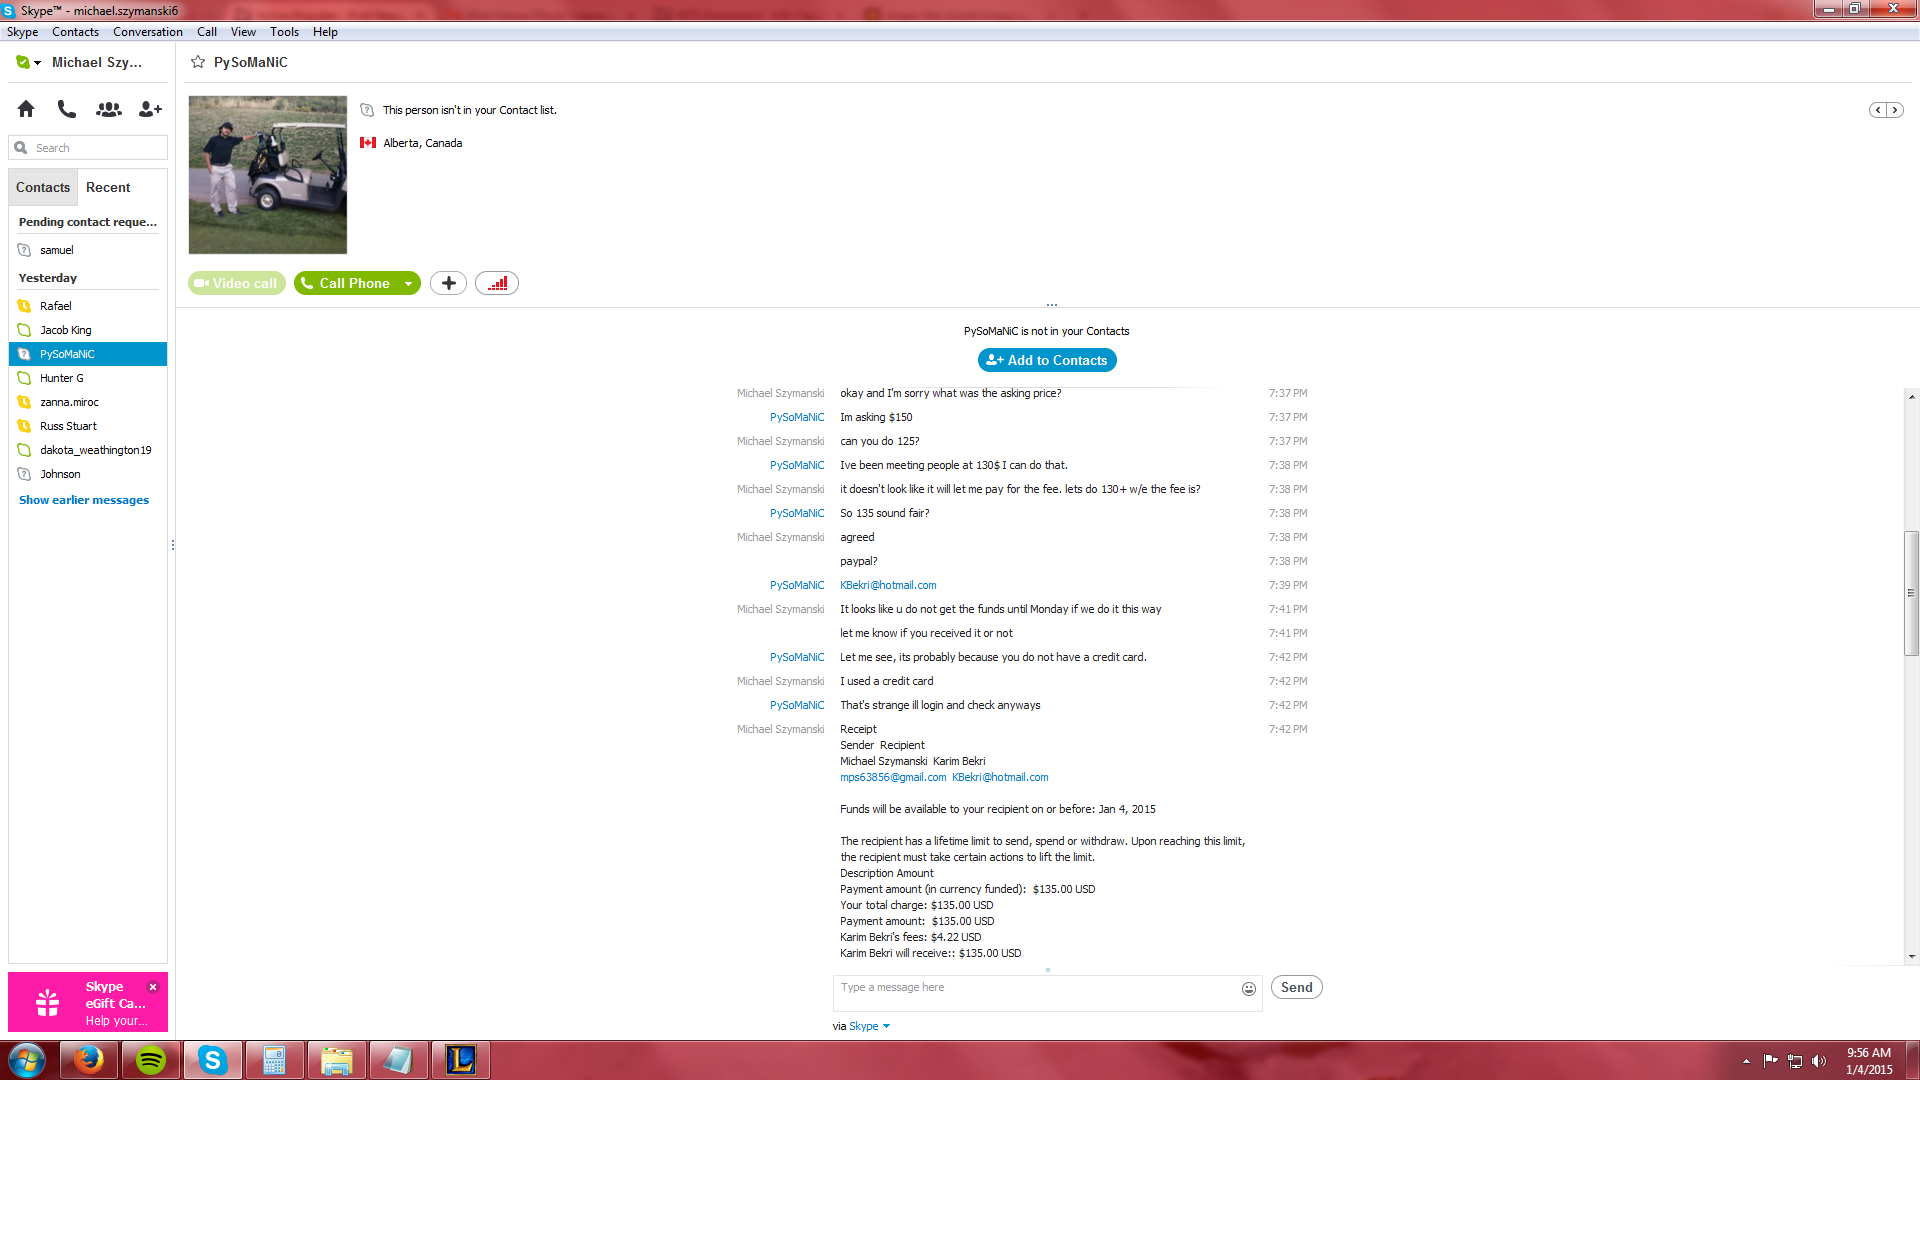The image size is (1920, 1248).
Task: Switch to the Contacts tab
Action: [43, 187]
